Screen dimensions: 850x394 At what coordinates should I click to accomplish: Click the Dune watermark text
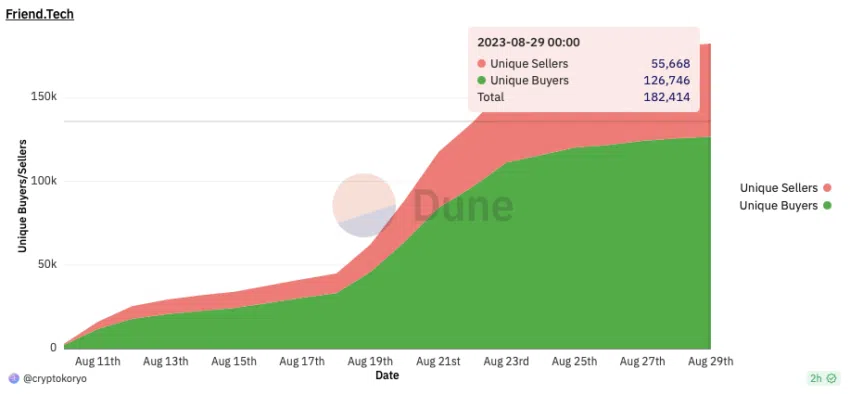[463, 205]
